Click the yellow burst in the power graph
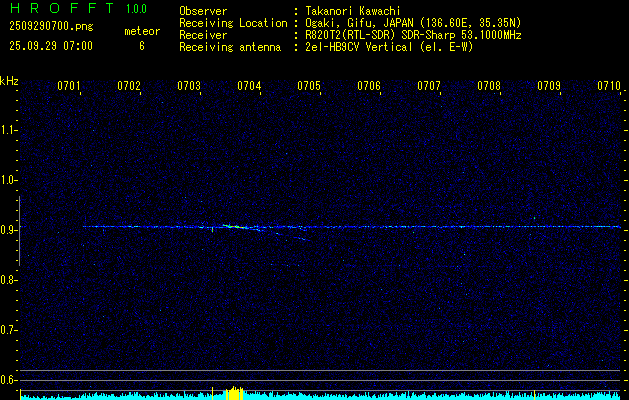Screen dimensions: 629x400 [x=235, y=393]
